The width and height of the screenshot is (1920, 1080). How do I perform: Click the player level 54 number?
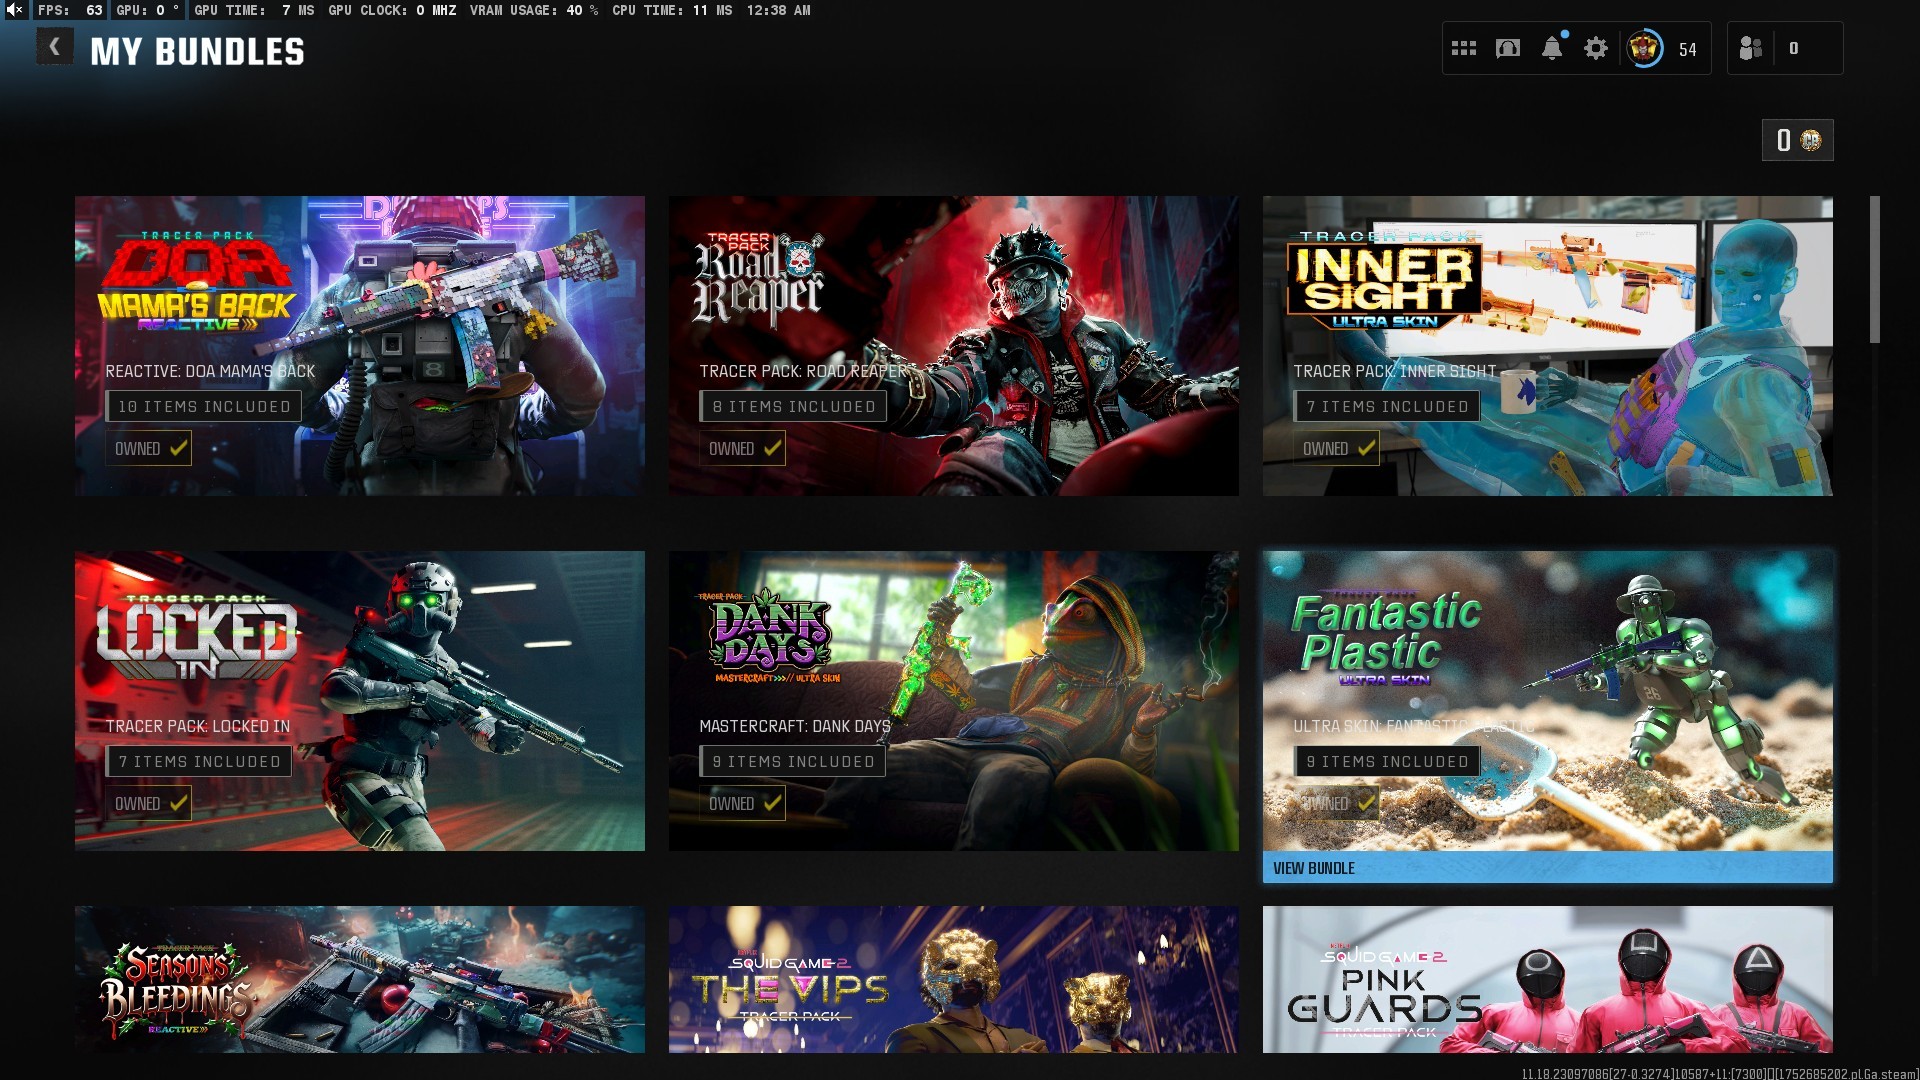[x=1688, y=49]
